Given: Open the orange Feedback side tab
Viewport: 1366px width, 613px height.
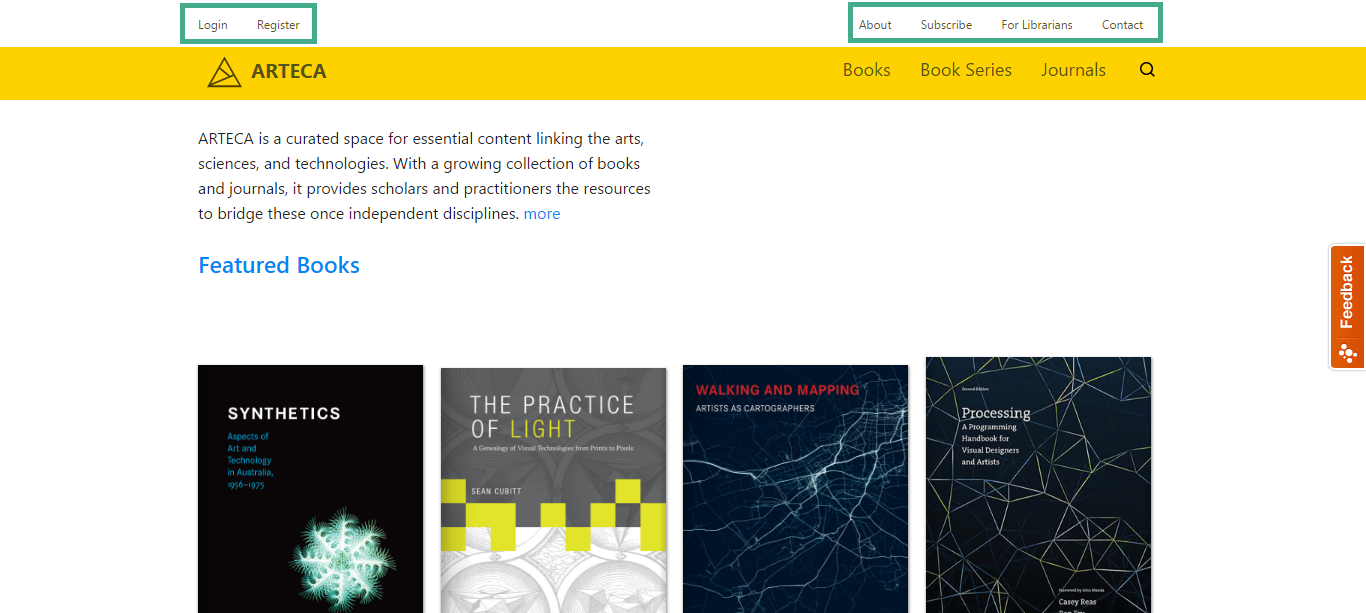Looking at the screenshot, I should pyautogui.click(x=1347, y=292).
